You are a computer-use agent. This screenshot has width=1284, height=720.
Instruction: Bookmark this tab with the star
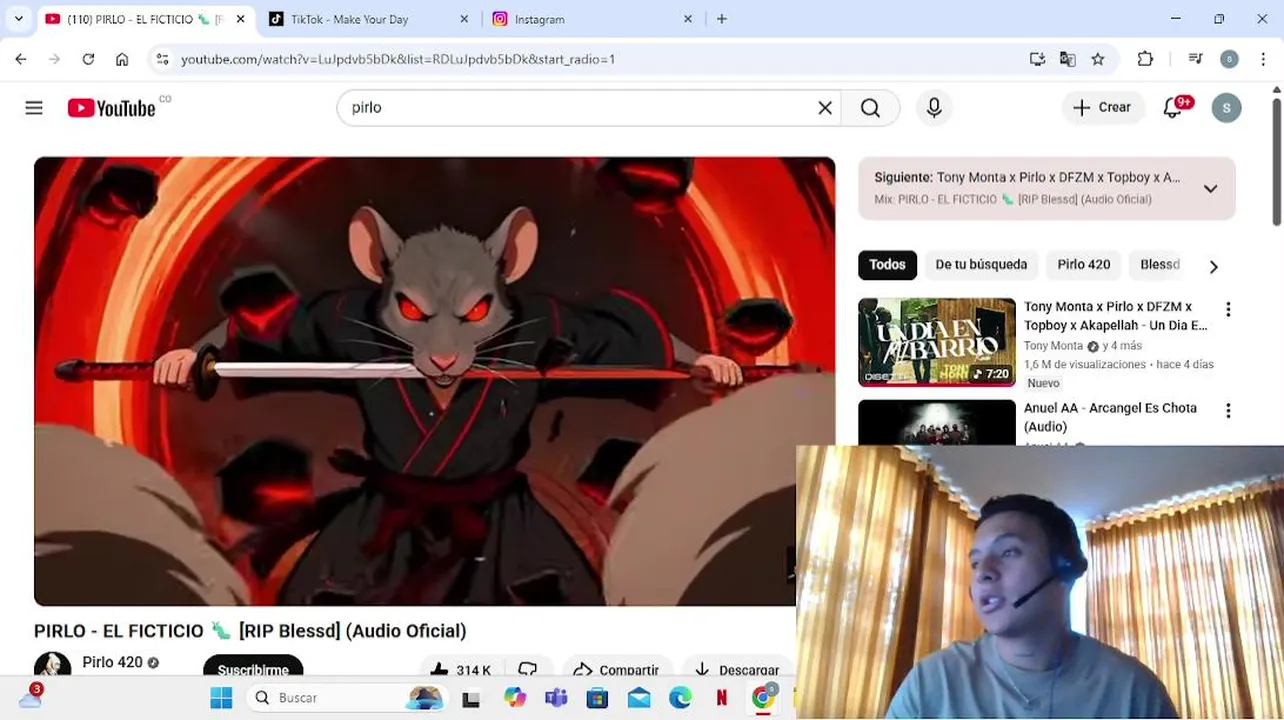[x=1098, y=59]
